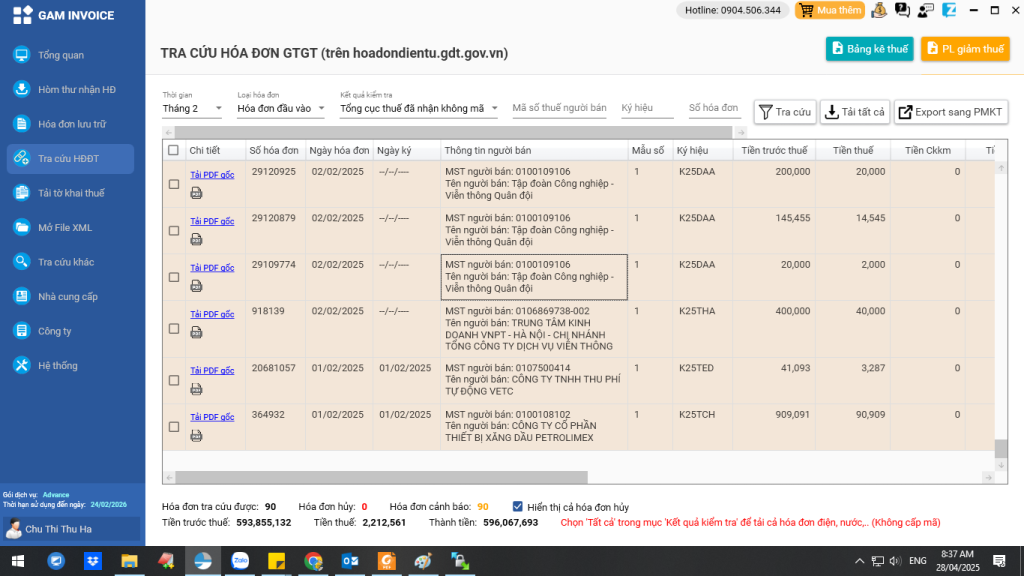Click user profile Chu Thi Thu Ha
The image size is (1024, 576).
click(x=71, y=529)
